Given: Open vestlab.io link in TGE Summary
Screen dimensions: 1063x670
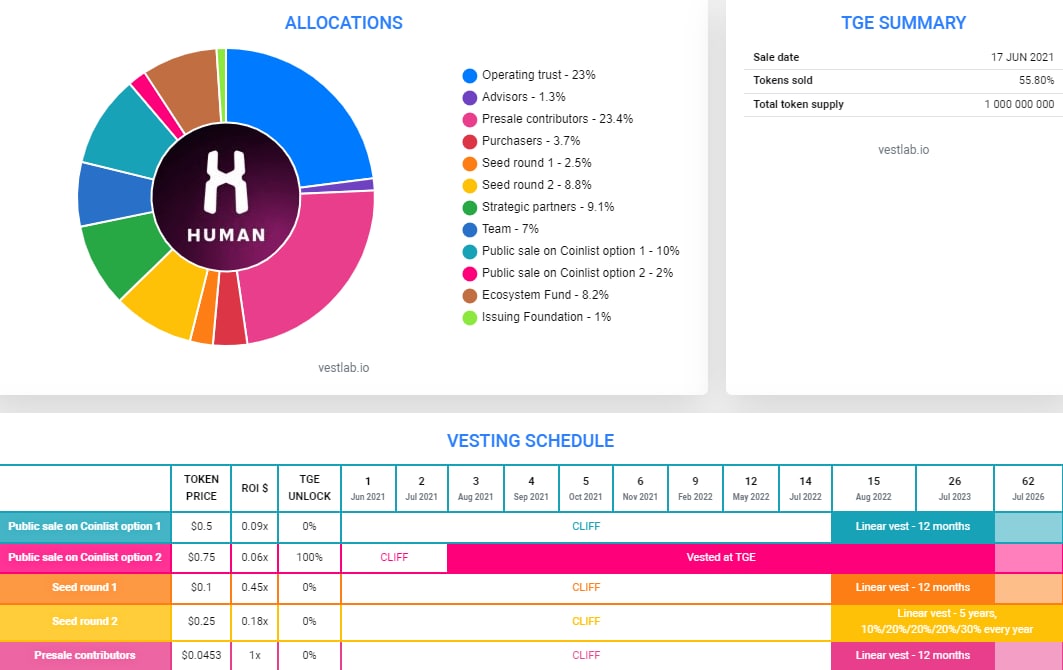Looking at the screenshot, I should coord(903,150).
